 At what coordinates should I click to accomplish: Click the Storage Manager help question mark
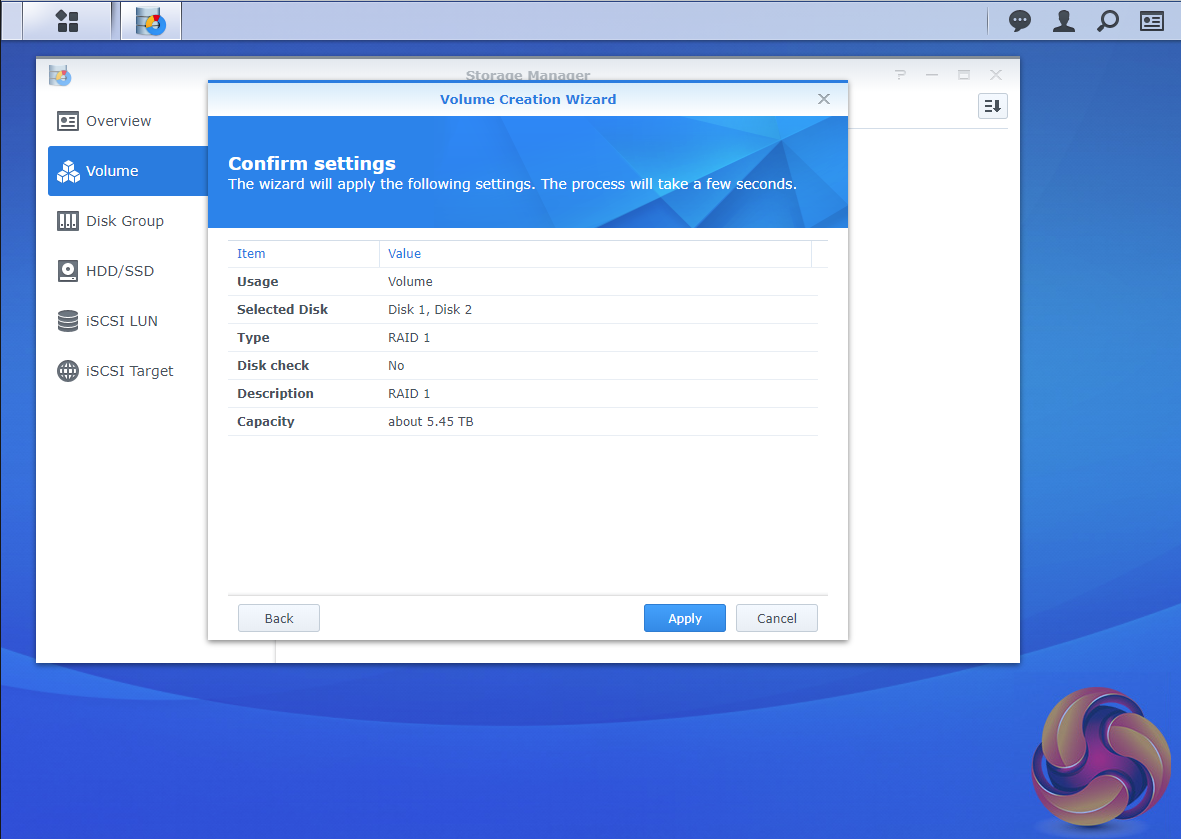pyautogui.click(x=900, y=75)
